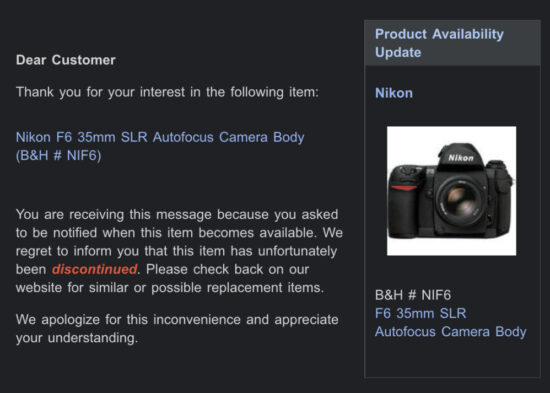Open the sidebar F6 35mm SLR link
Image resolution: width=550 pixels, height=393 pixels.
point(421,313)
